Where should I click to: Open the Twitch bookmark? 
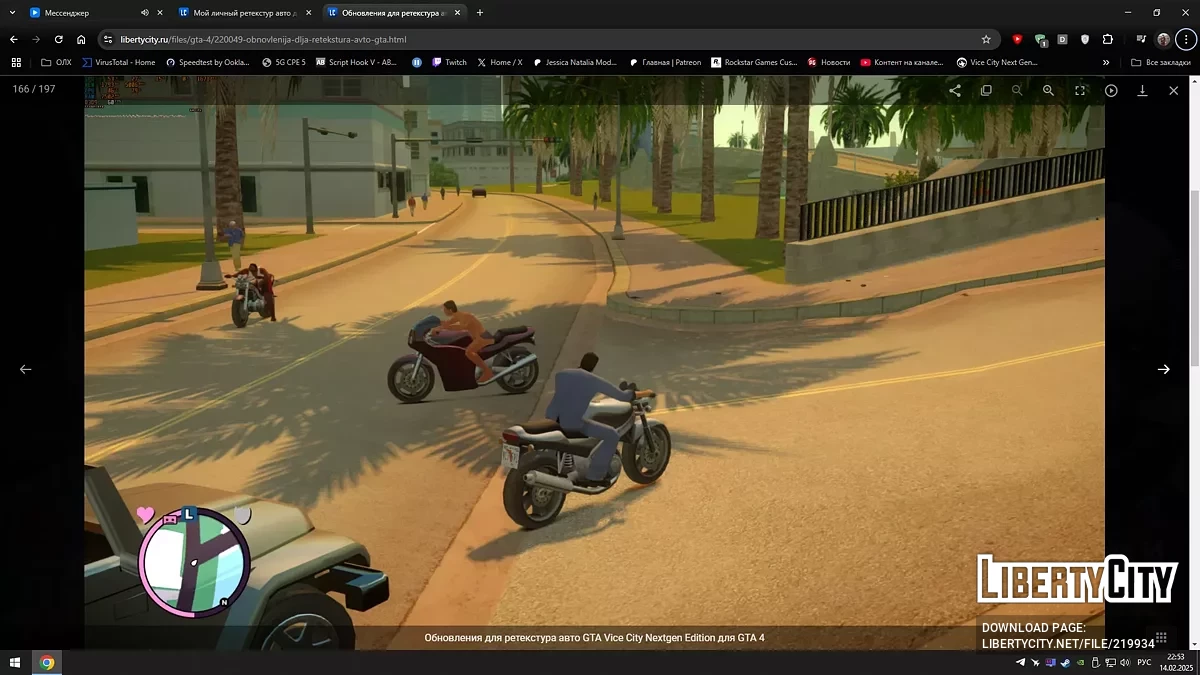[449, 62]
